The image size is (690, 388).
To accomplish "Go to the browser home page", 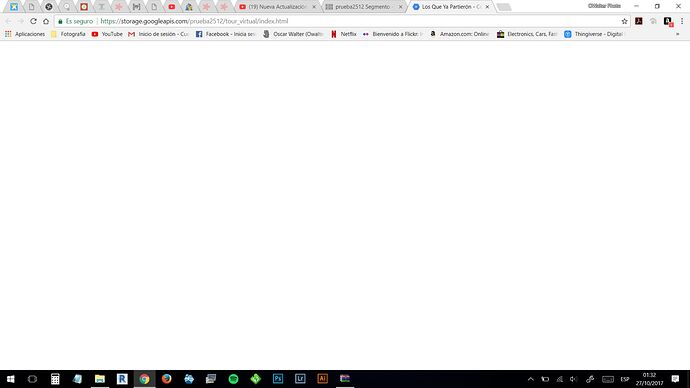I will click(46, 21).
